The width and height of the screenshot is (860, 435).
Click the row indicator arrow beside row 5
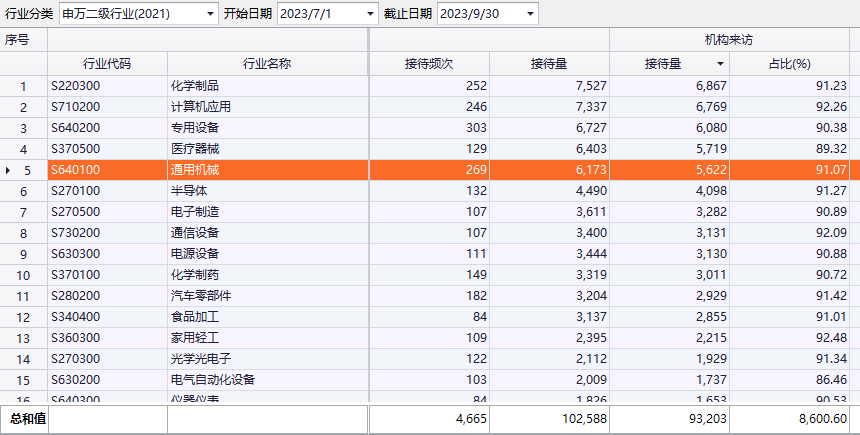tap(8, 170)
